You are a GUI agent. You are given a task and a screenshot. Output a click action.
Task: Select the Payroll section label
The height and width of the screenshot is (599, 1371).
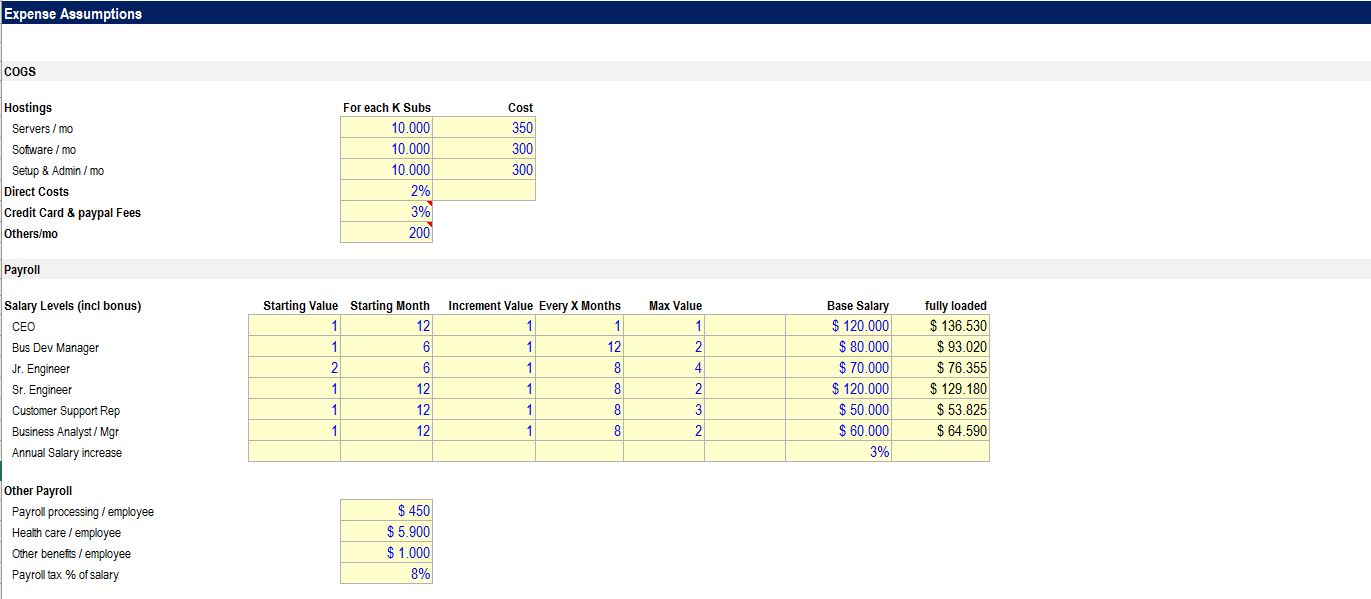(22, 270)
